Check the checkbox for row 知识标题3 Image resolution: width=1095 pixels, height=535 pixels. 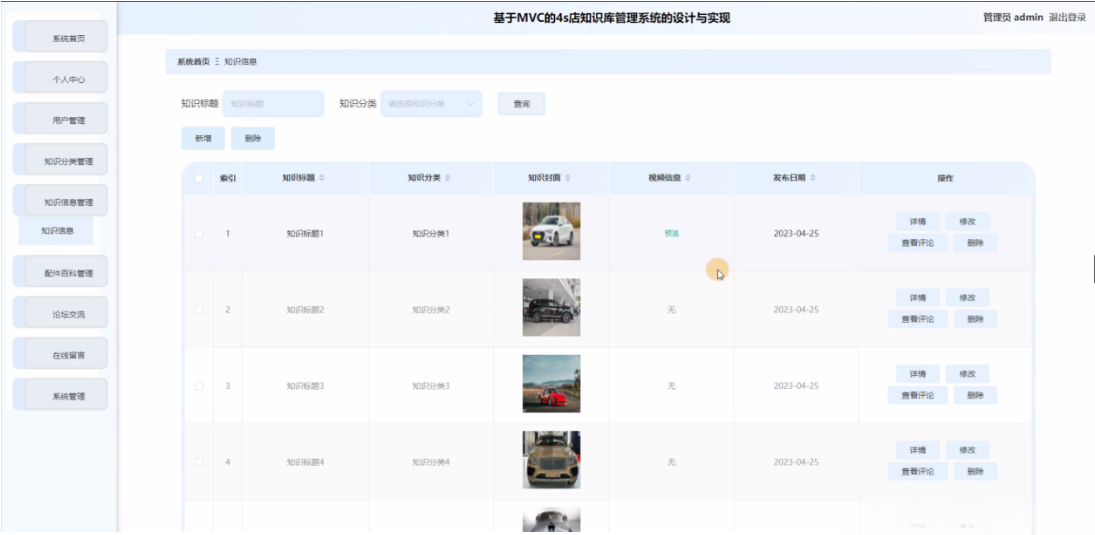[199, 386]
